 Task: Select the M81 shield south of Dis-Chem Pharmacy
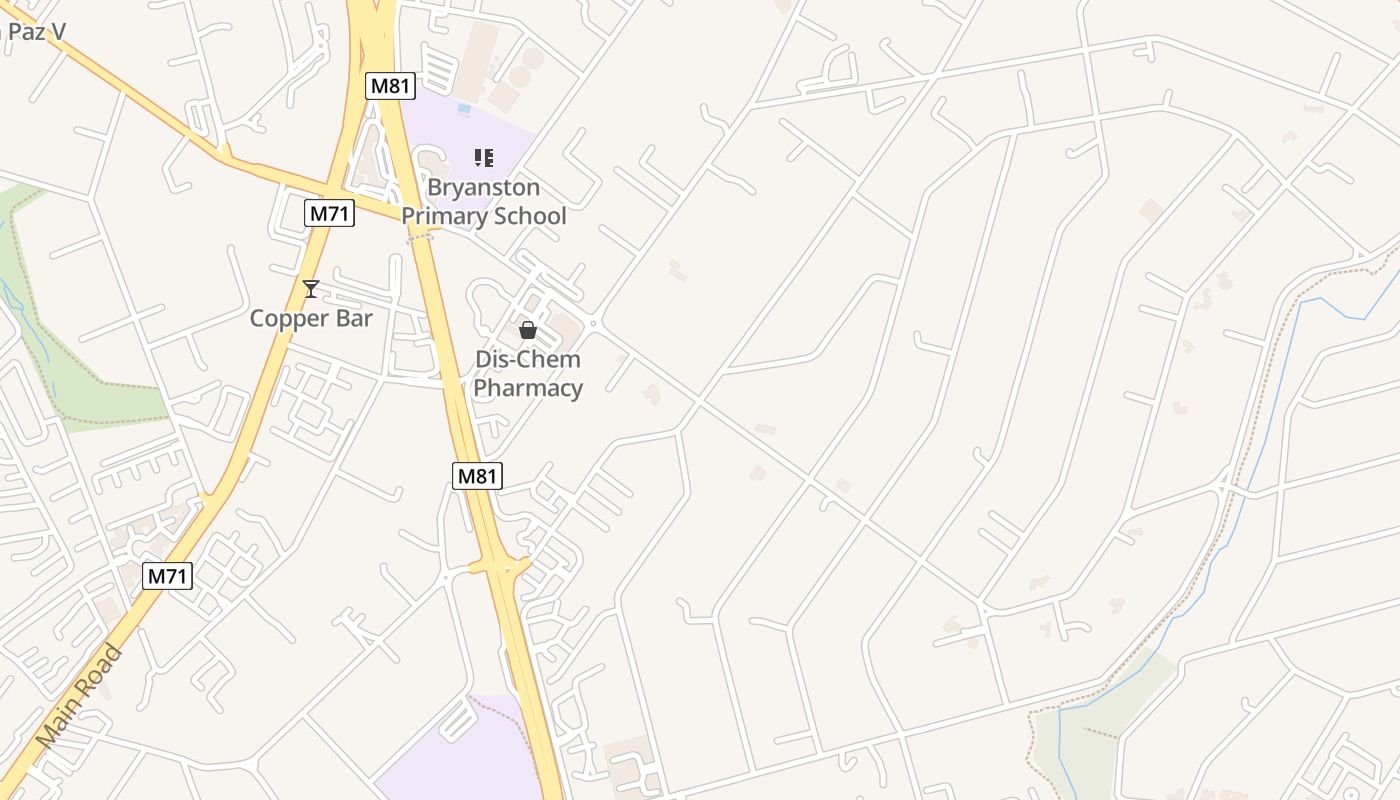477,476
